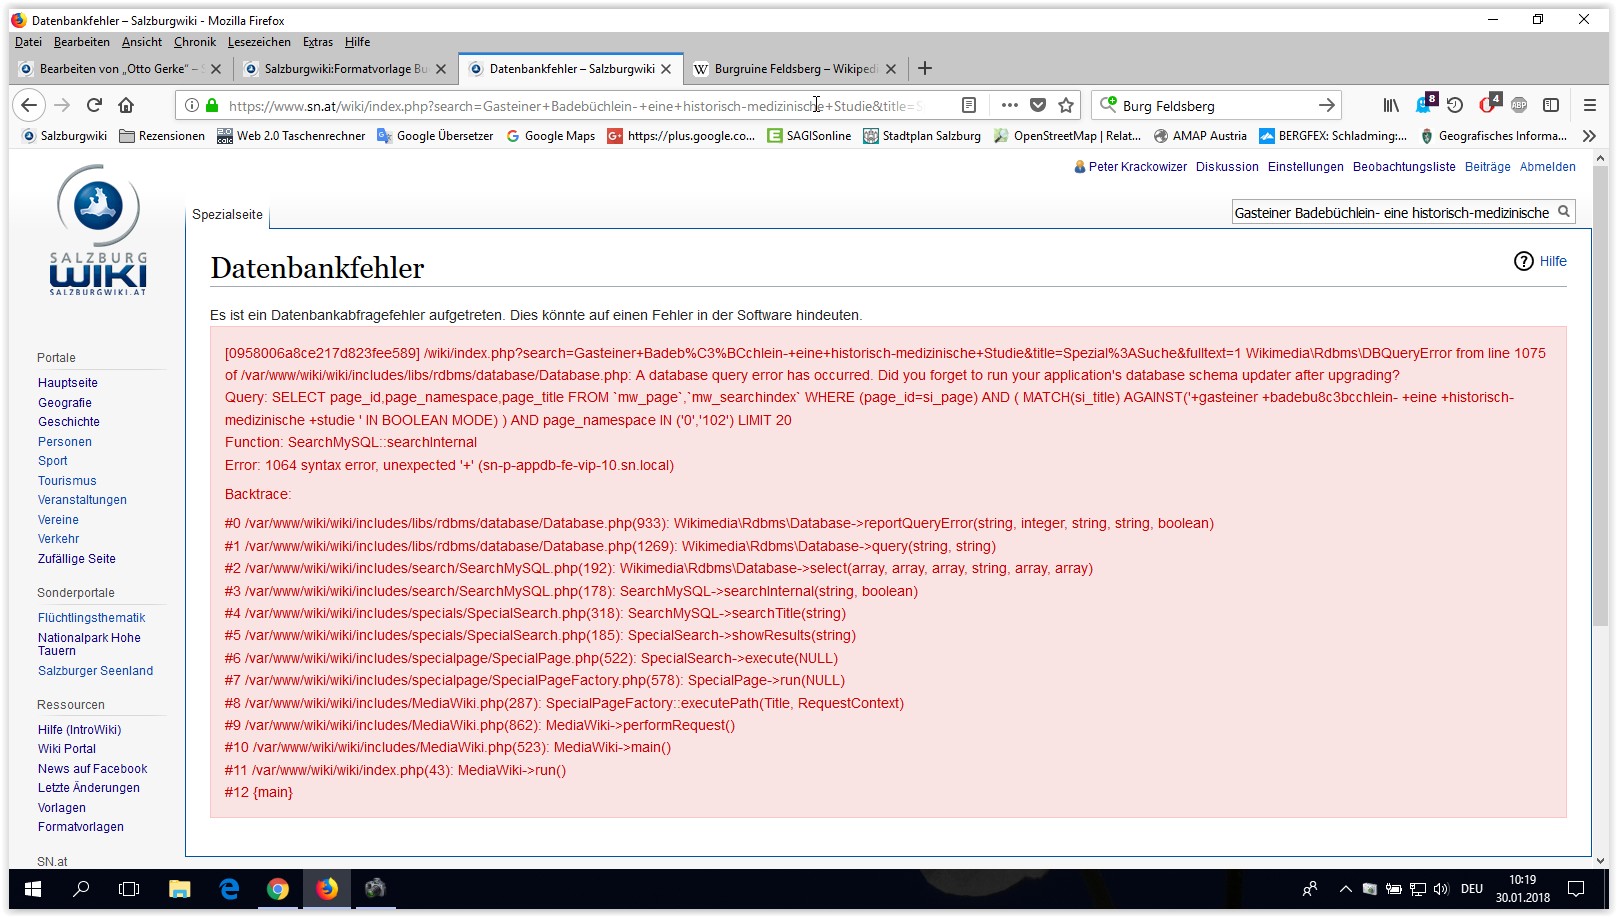This screenshot has height=917, width=1617.
Task: Open the Chronik menu
Action: (x=194, y=42)
